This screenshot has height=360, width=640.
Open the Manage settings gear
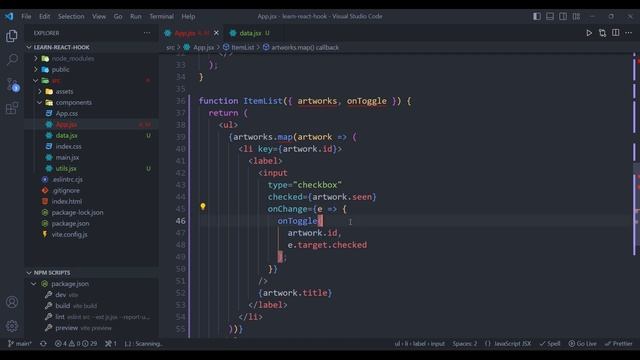pyautogui.click(x=12, y=326)
